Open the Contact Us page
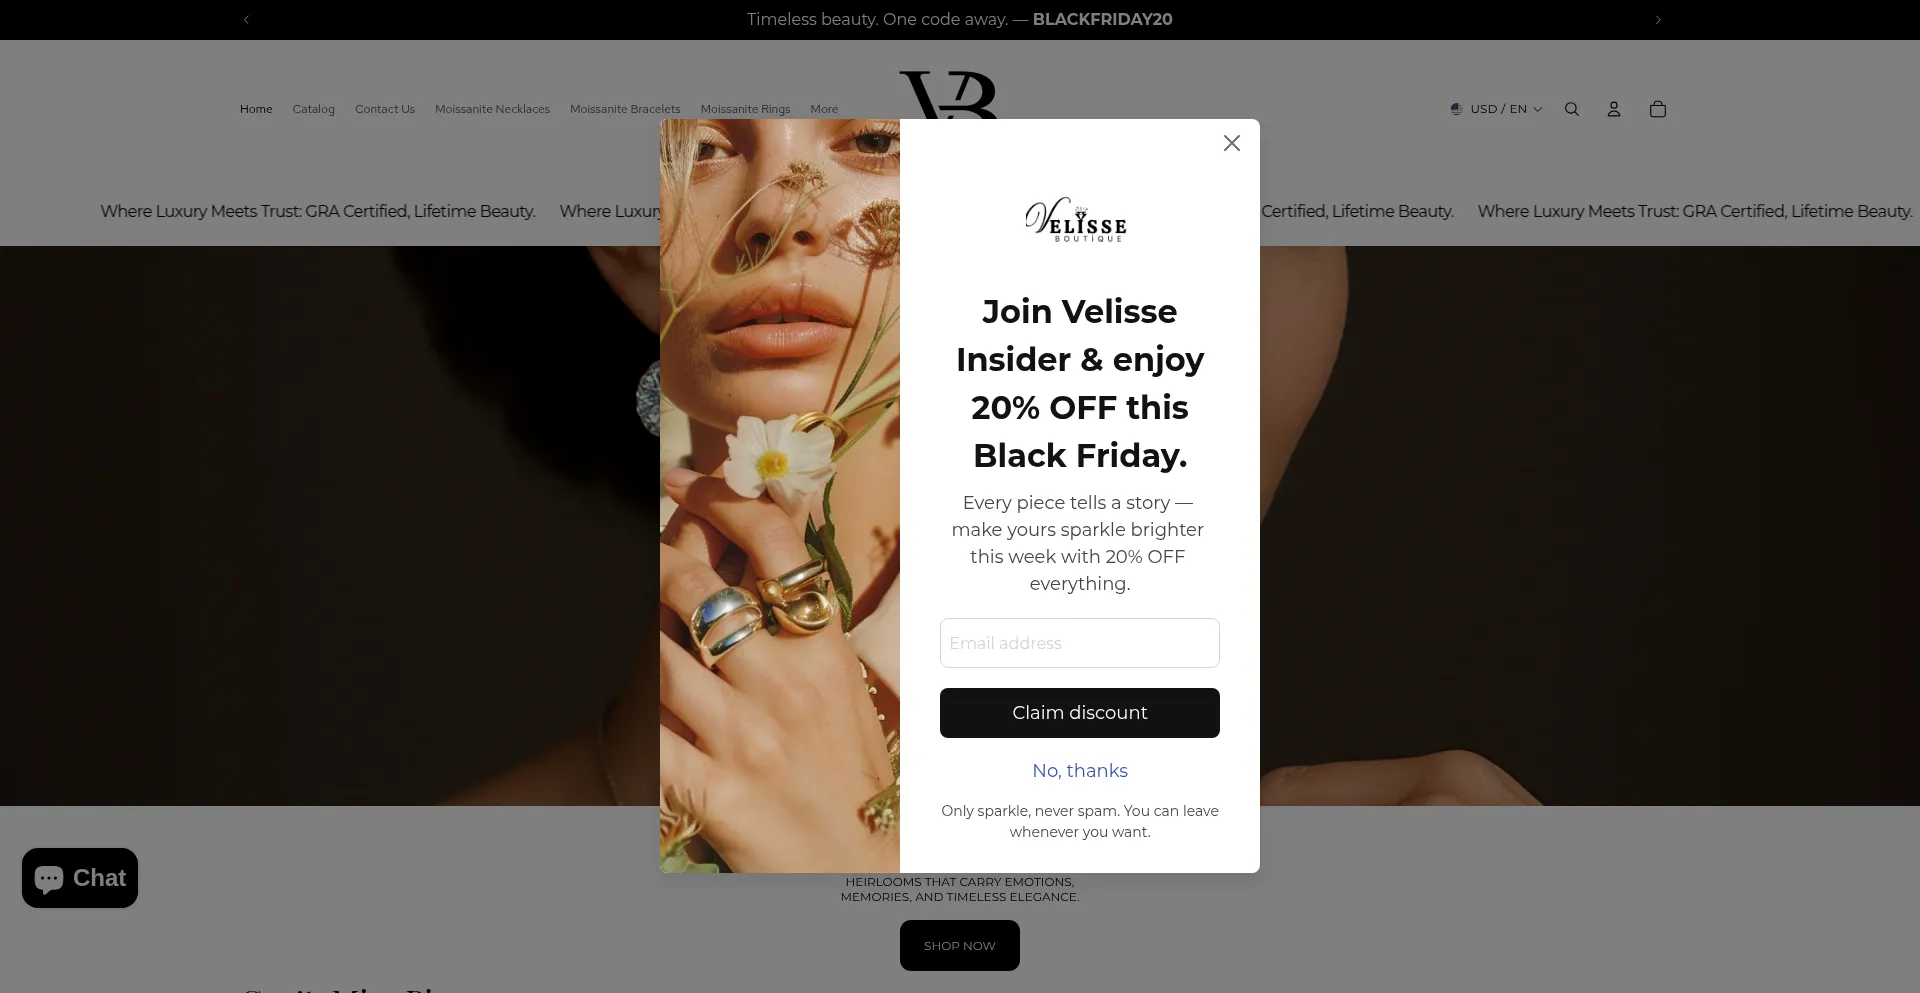This screenshot has height=993, width=1920. pos(385,109)
